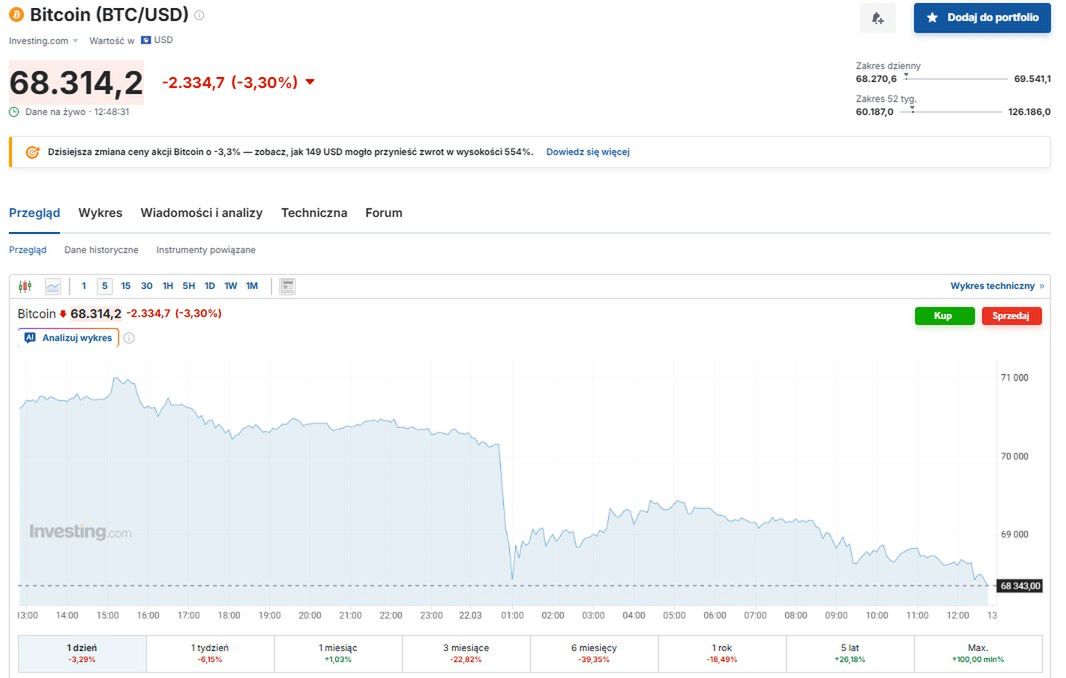Open the Investing.com source dropdown
The height and width of the screenshot is (678, 1066).
click(x=41, y=40)
